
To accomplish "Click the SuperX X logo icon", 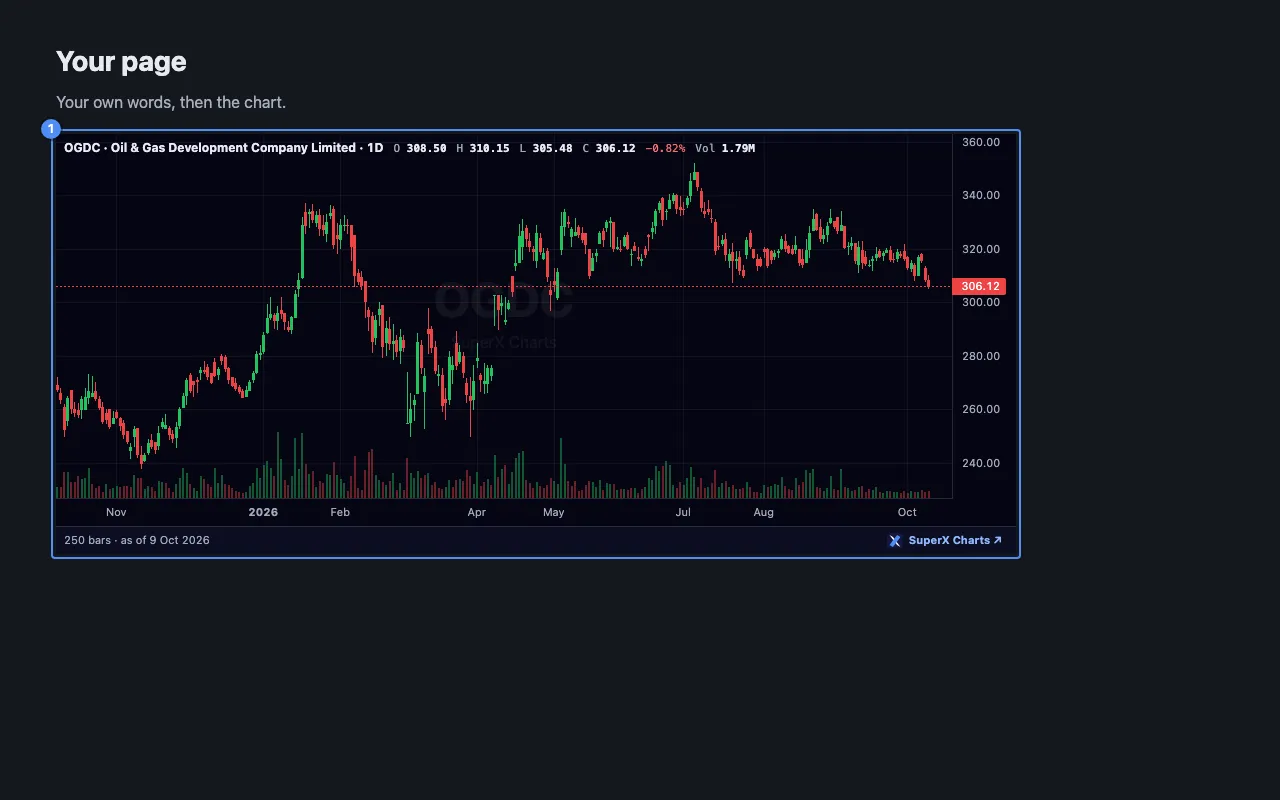I will pos(895,541).
